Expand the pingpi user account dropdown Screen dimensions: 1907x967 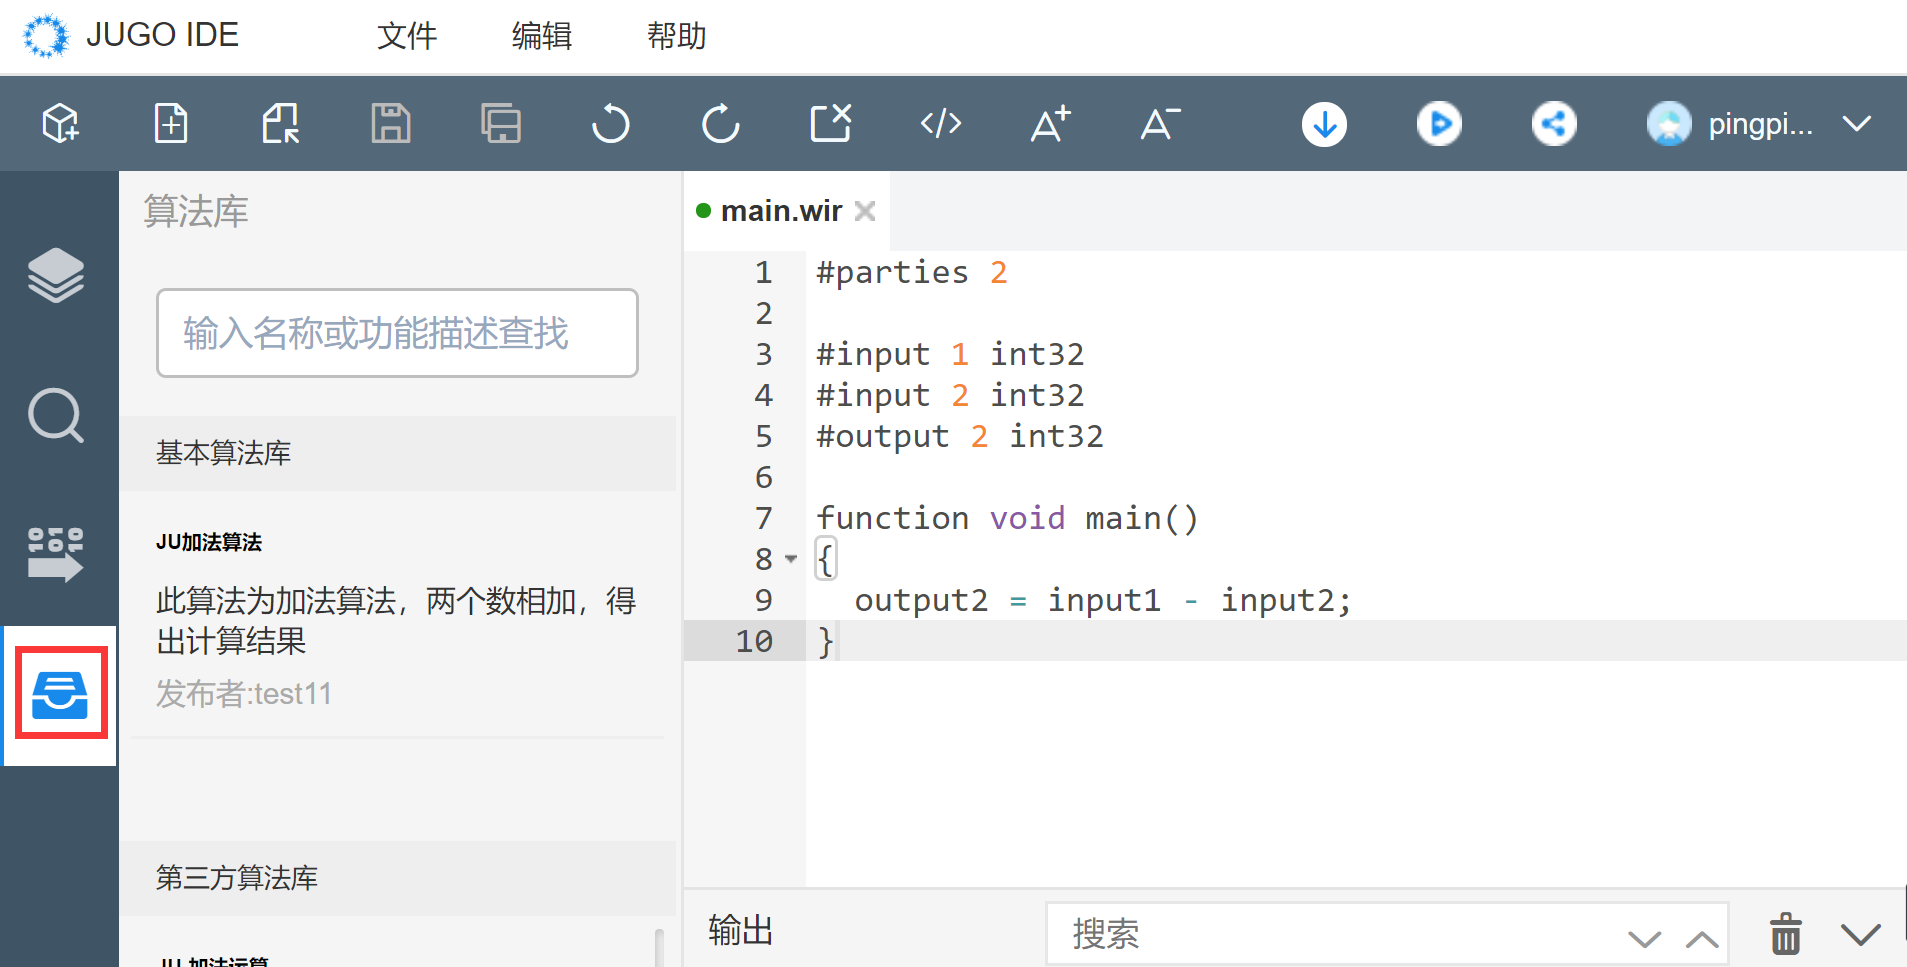point(1857,124)
